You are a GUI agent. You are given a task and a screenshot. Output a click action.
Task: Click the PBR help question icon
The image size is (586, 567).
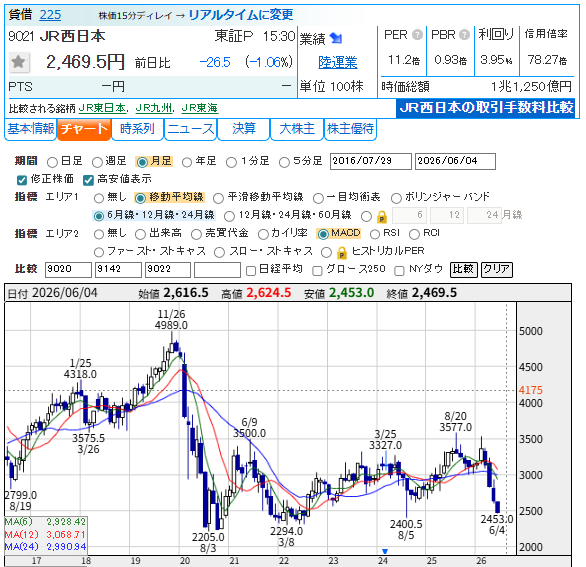pyautogui.click(x=464, y=35)
